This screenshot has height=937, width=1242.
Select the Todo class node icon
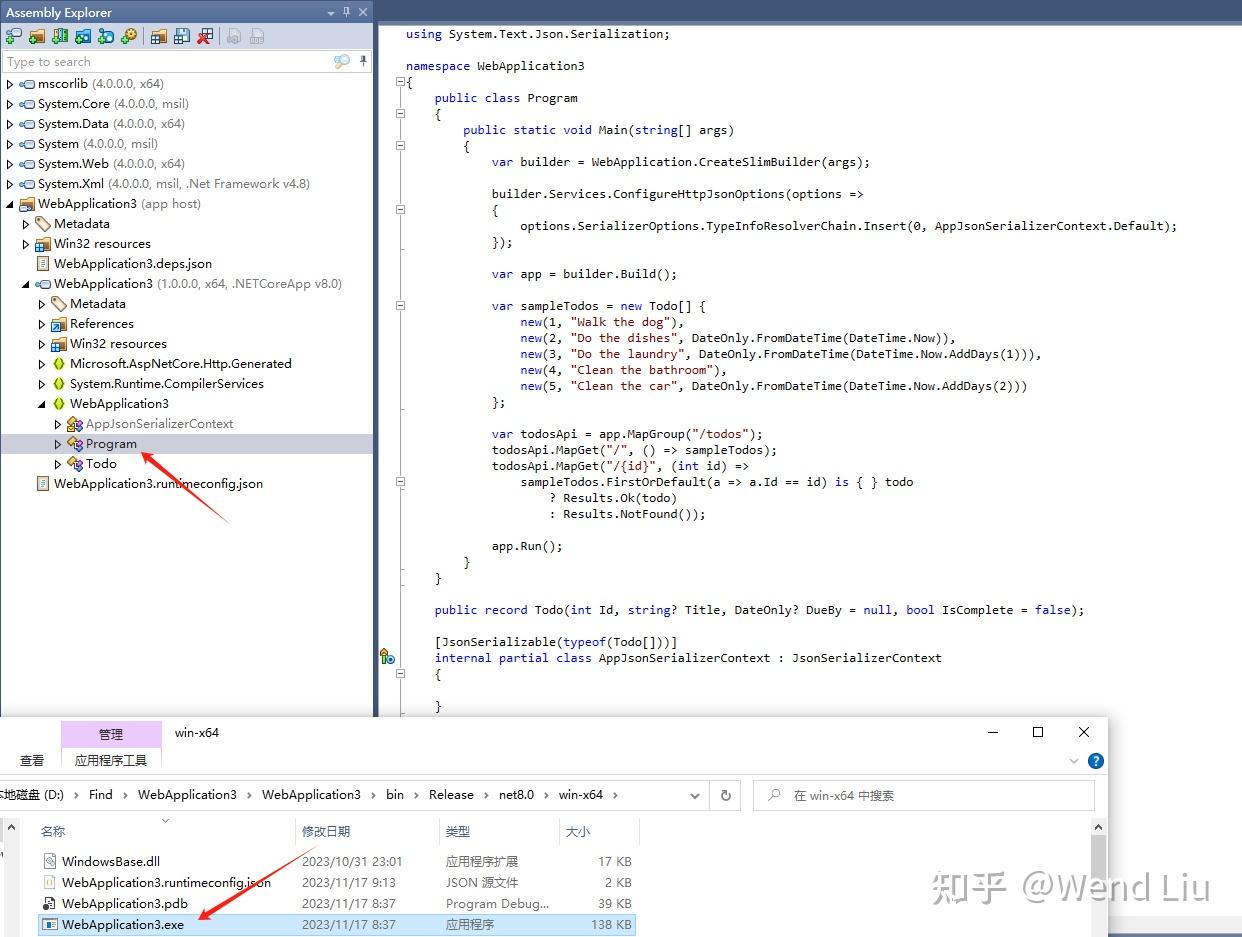click(x=73, y=463)
